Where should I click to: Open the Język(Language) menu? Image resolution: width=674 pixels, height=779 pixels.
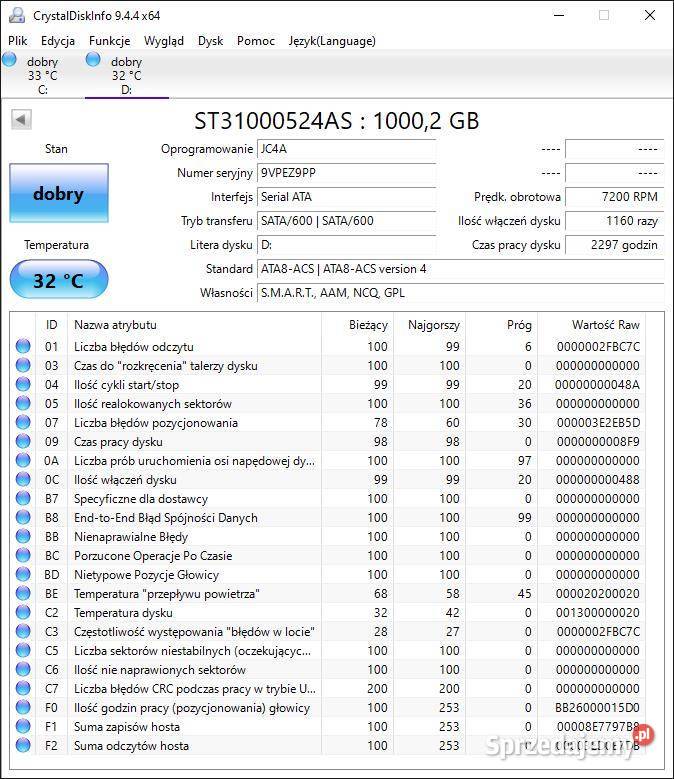tap(332, 41)
